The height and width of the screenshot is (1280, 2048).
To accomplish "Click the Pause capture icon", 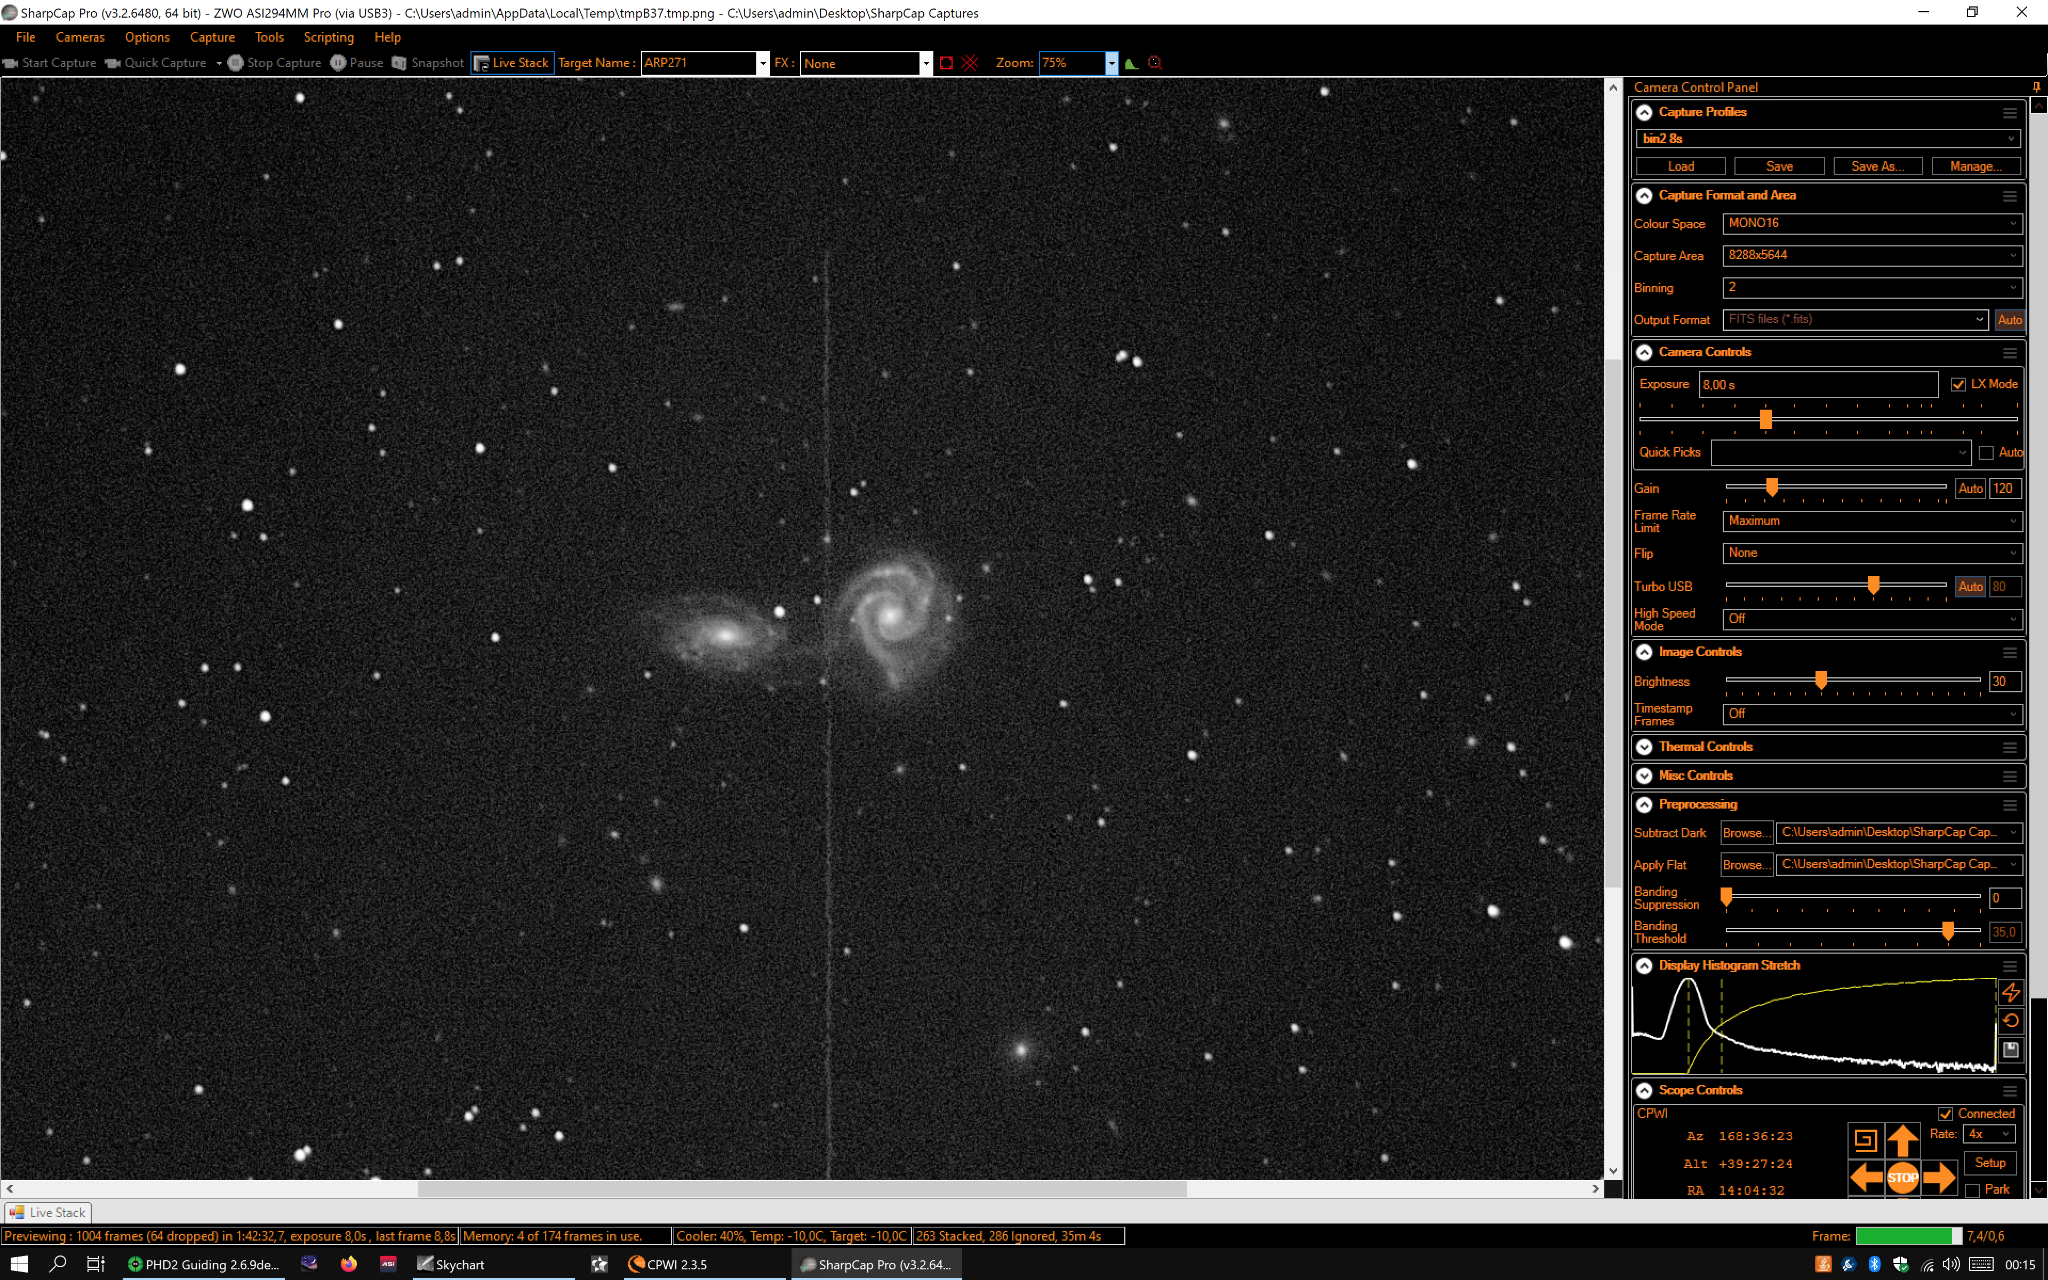I will 338,63.
